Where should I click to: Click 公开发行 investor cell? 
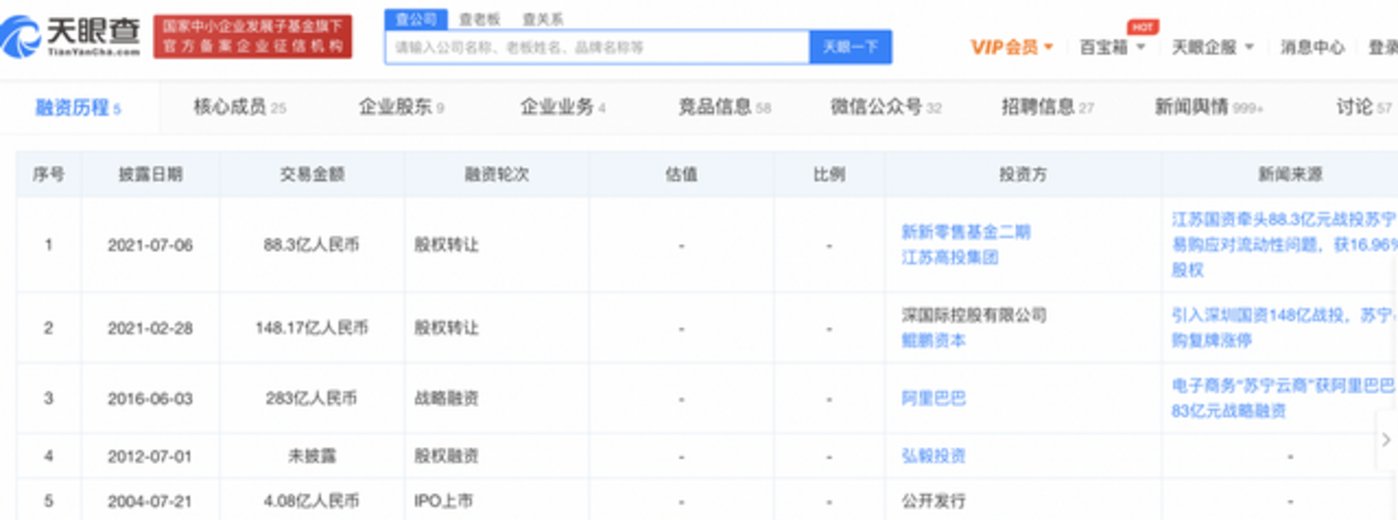(933, 501)
